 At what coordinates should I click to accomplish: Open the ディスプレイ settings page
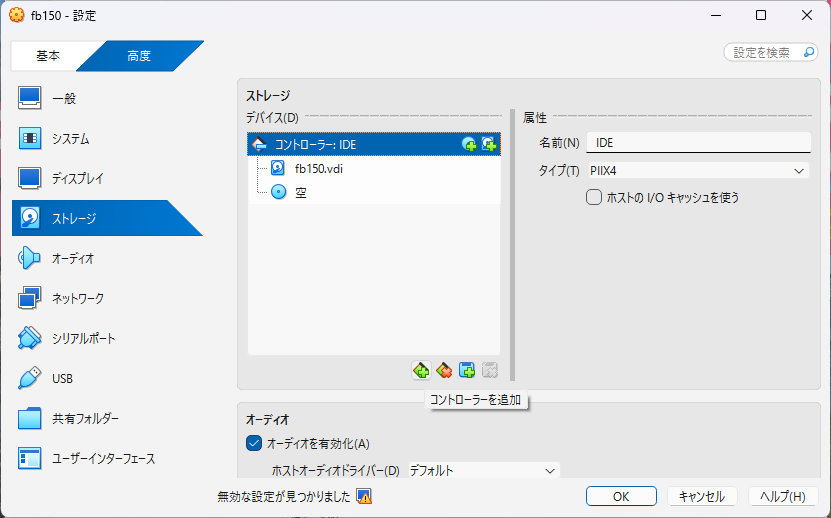tap(106, 178)
